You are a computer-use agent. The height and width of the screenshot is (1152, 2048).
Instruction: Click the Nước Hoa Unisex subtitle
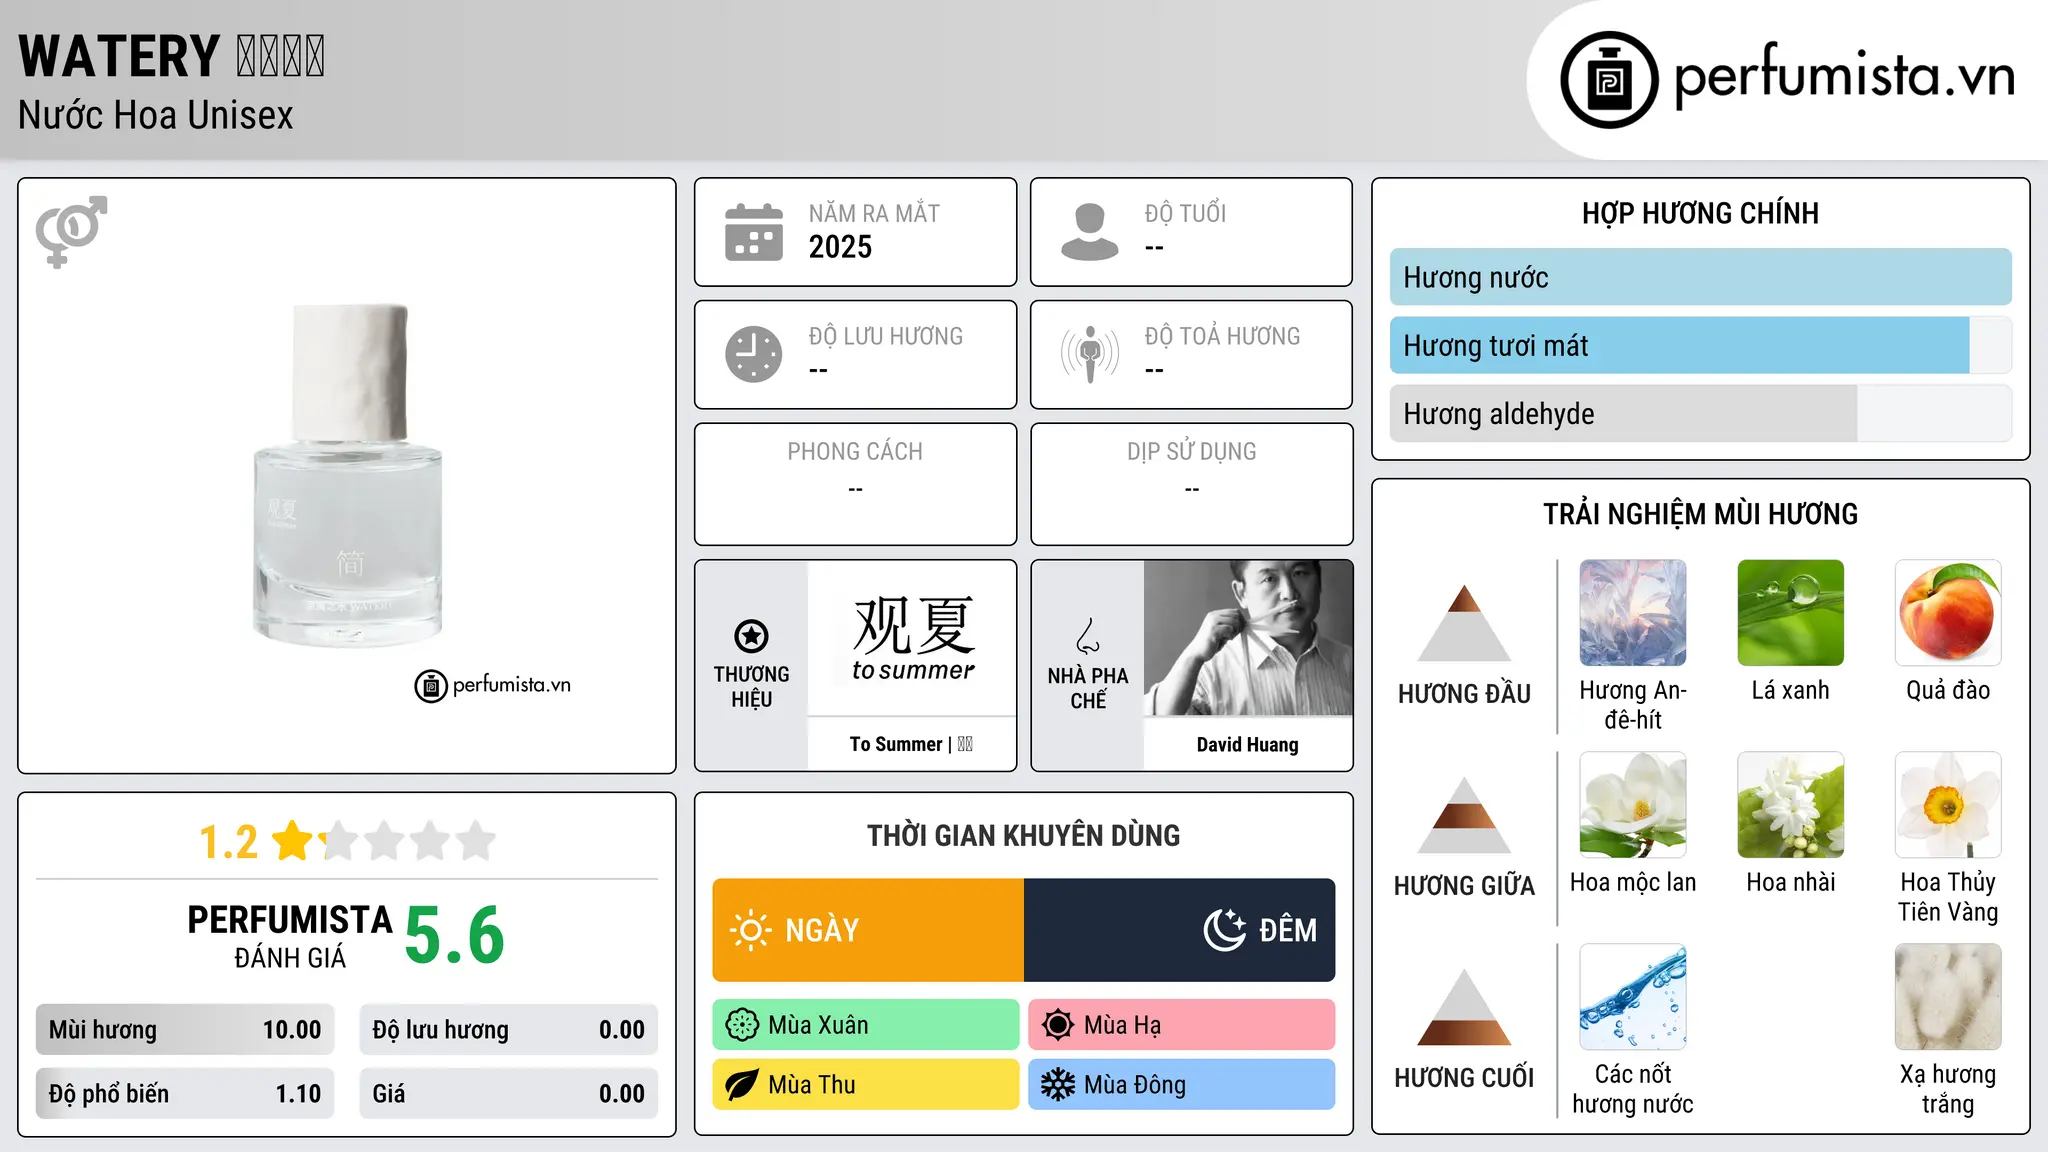tap(156, 115)
